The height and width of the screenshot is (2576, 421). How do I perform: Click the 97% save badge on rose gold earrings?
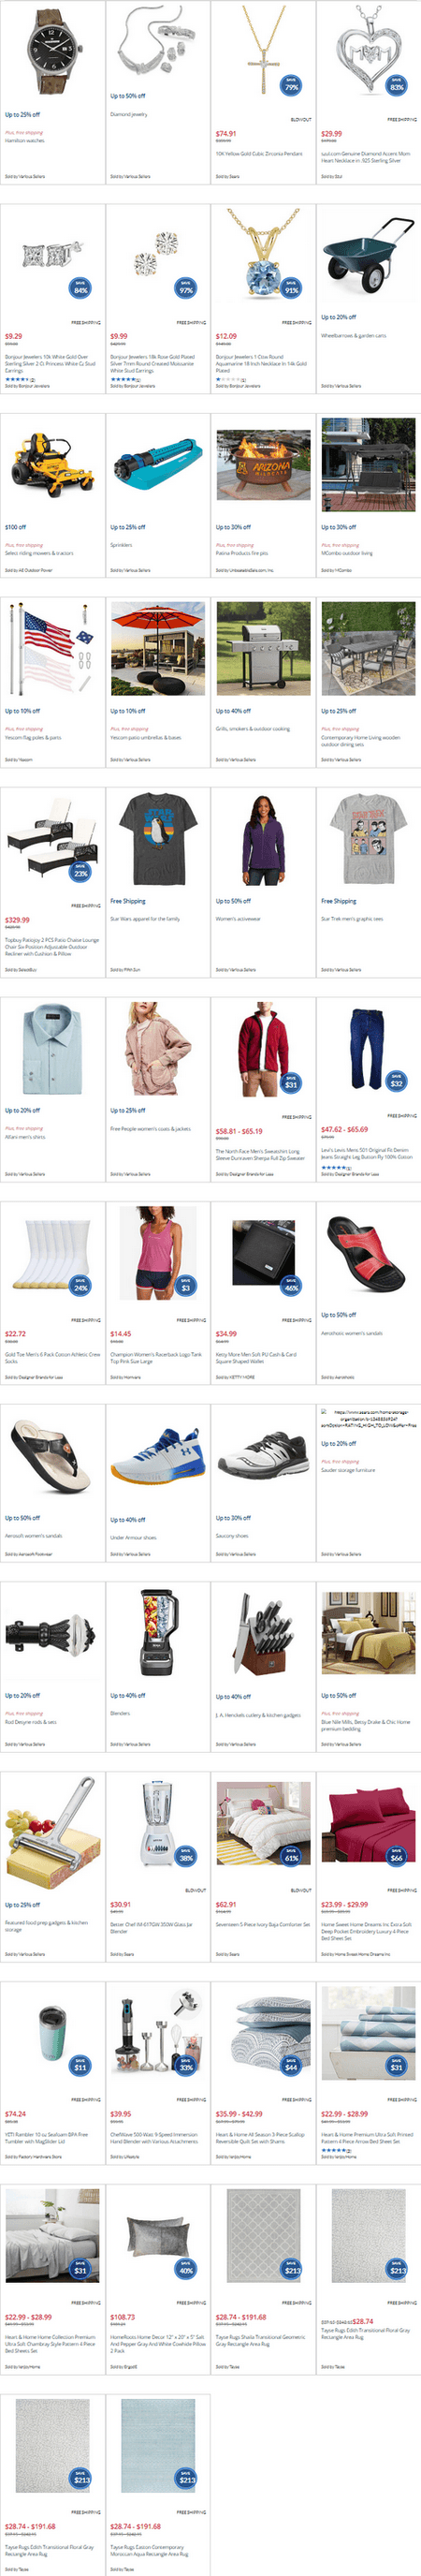click(x=186, y=288)
